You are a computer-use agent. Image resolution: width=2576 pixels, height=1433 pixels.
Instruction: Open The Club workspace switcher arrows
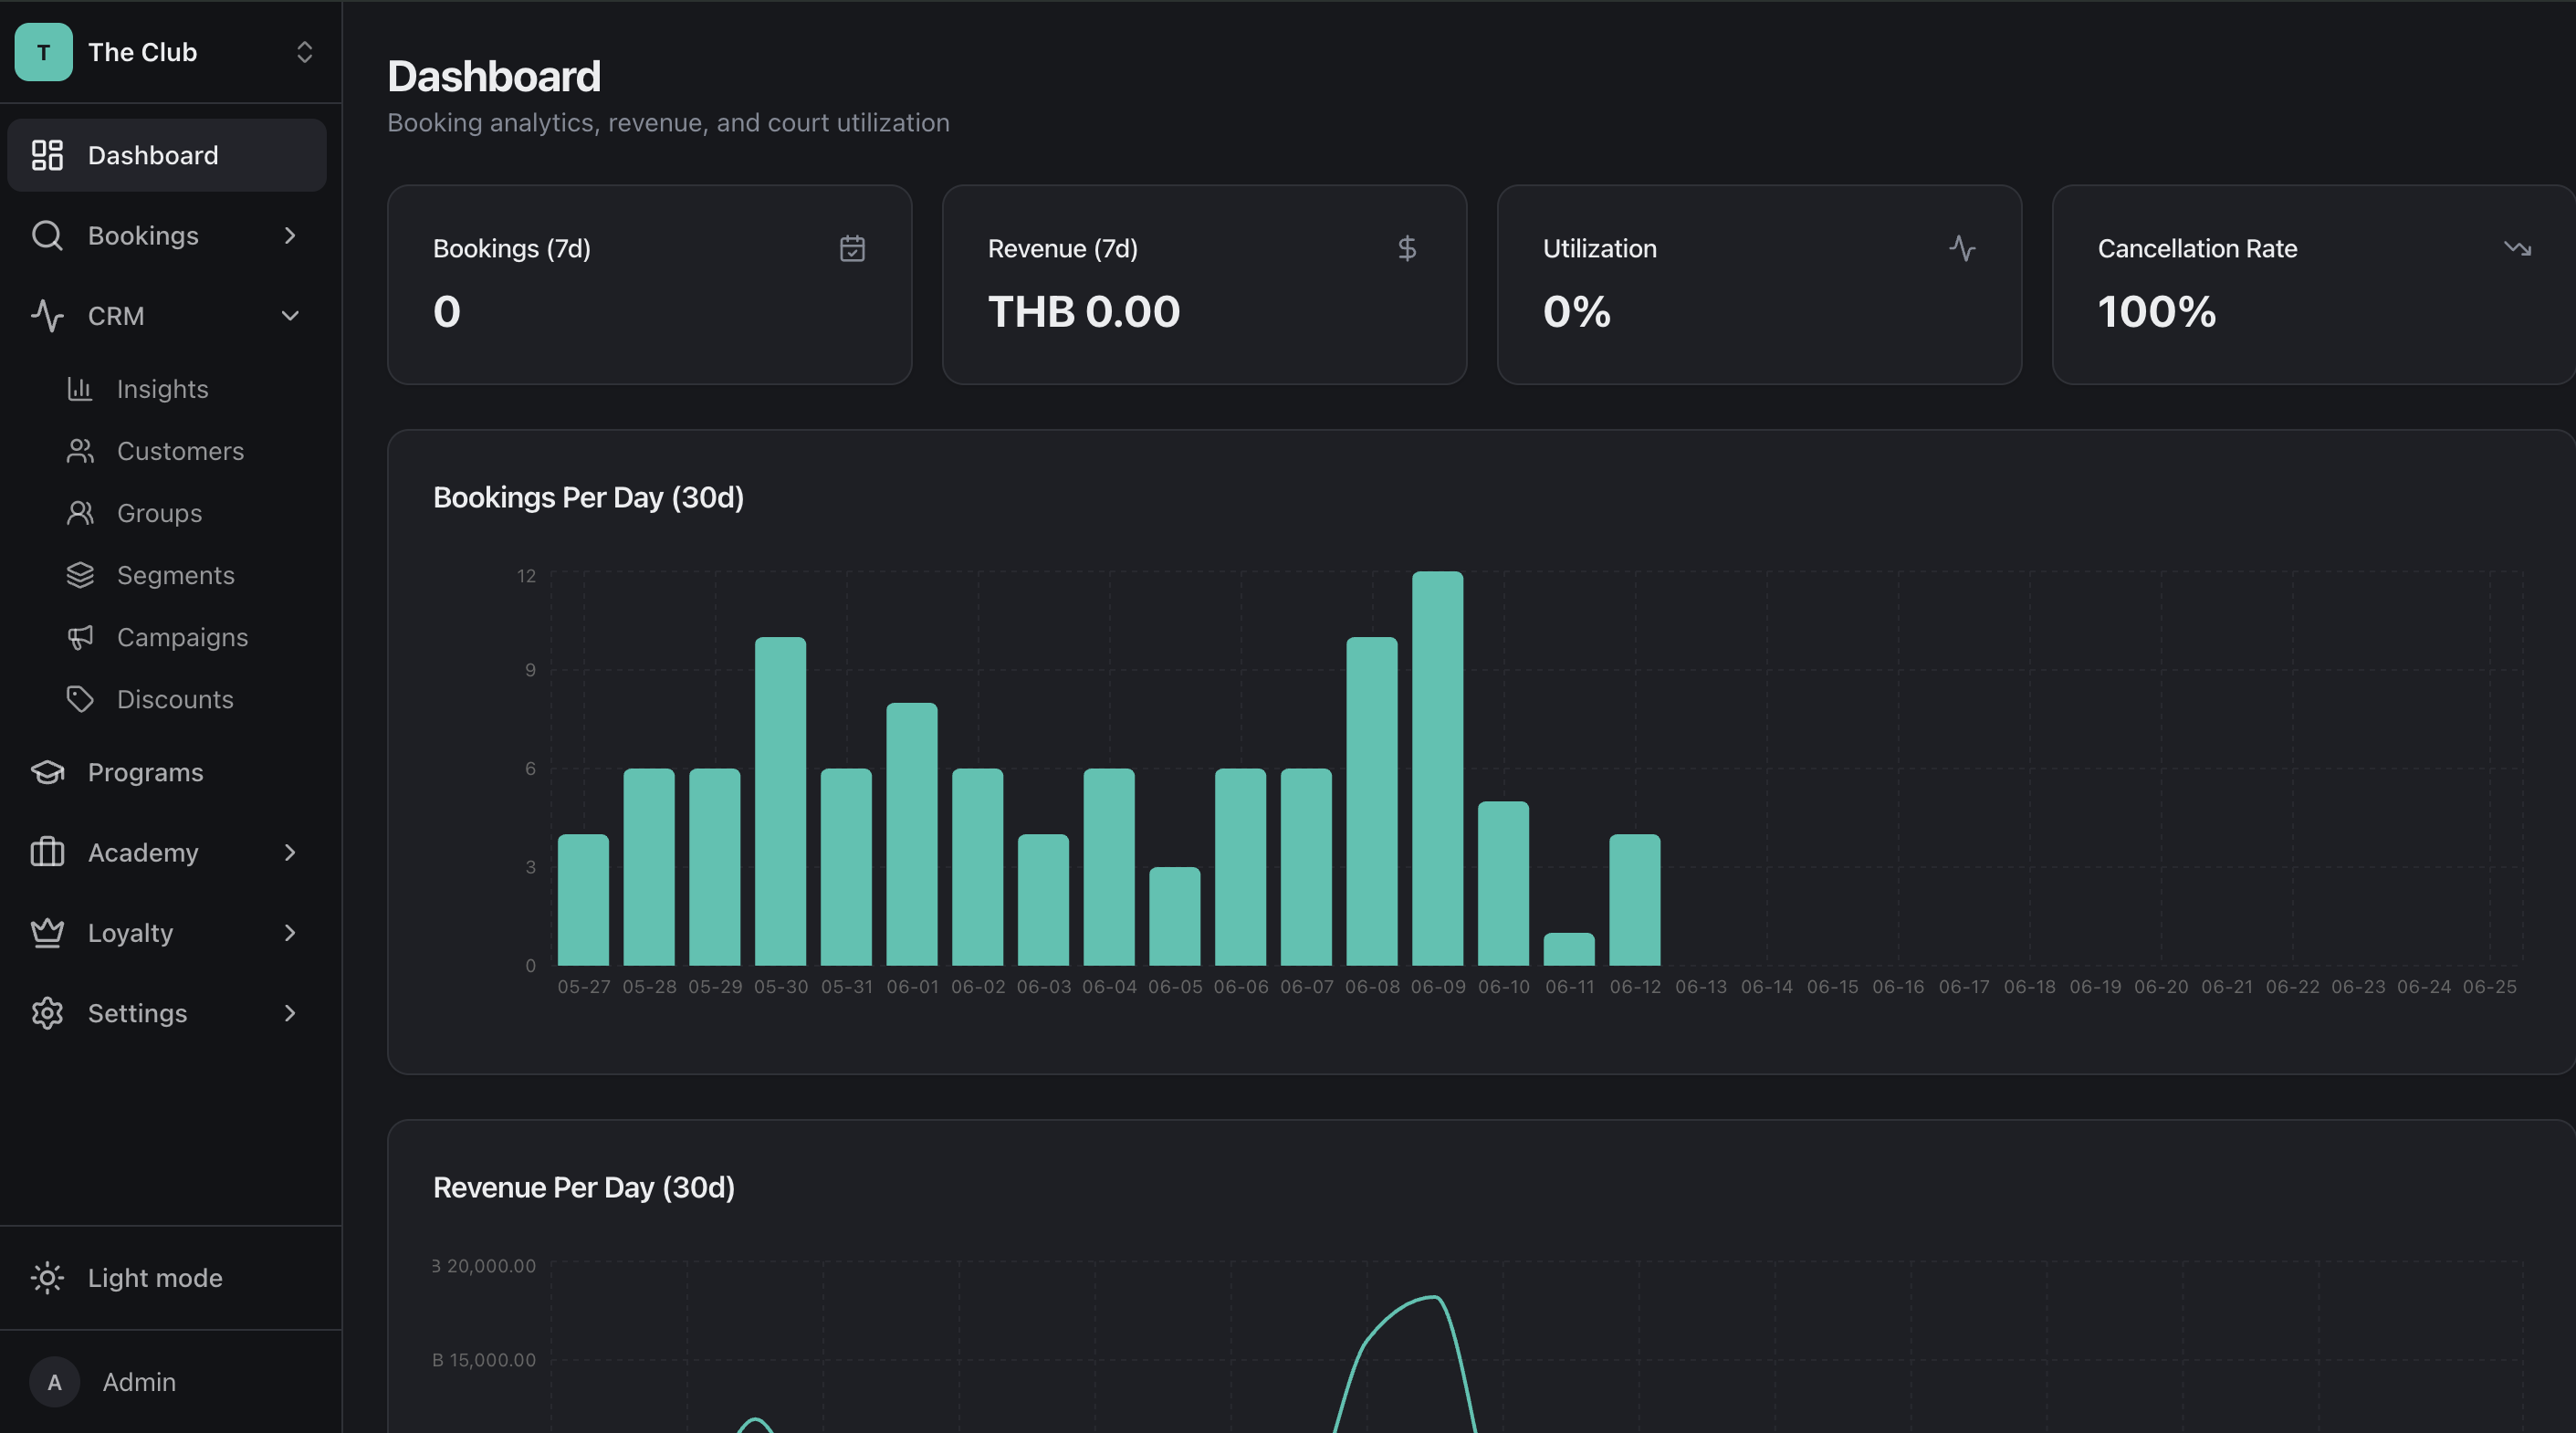(305, 52)
